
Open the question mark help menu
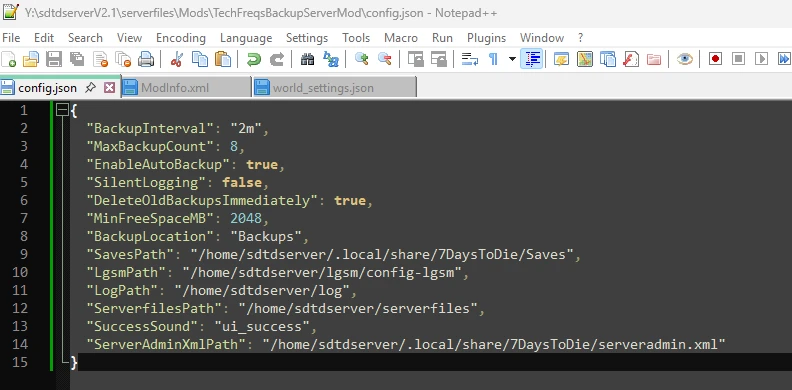point(580,38)
